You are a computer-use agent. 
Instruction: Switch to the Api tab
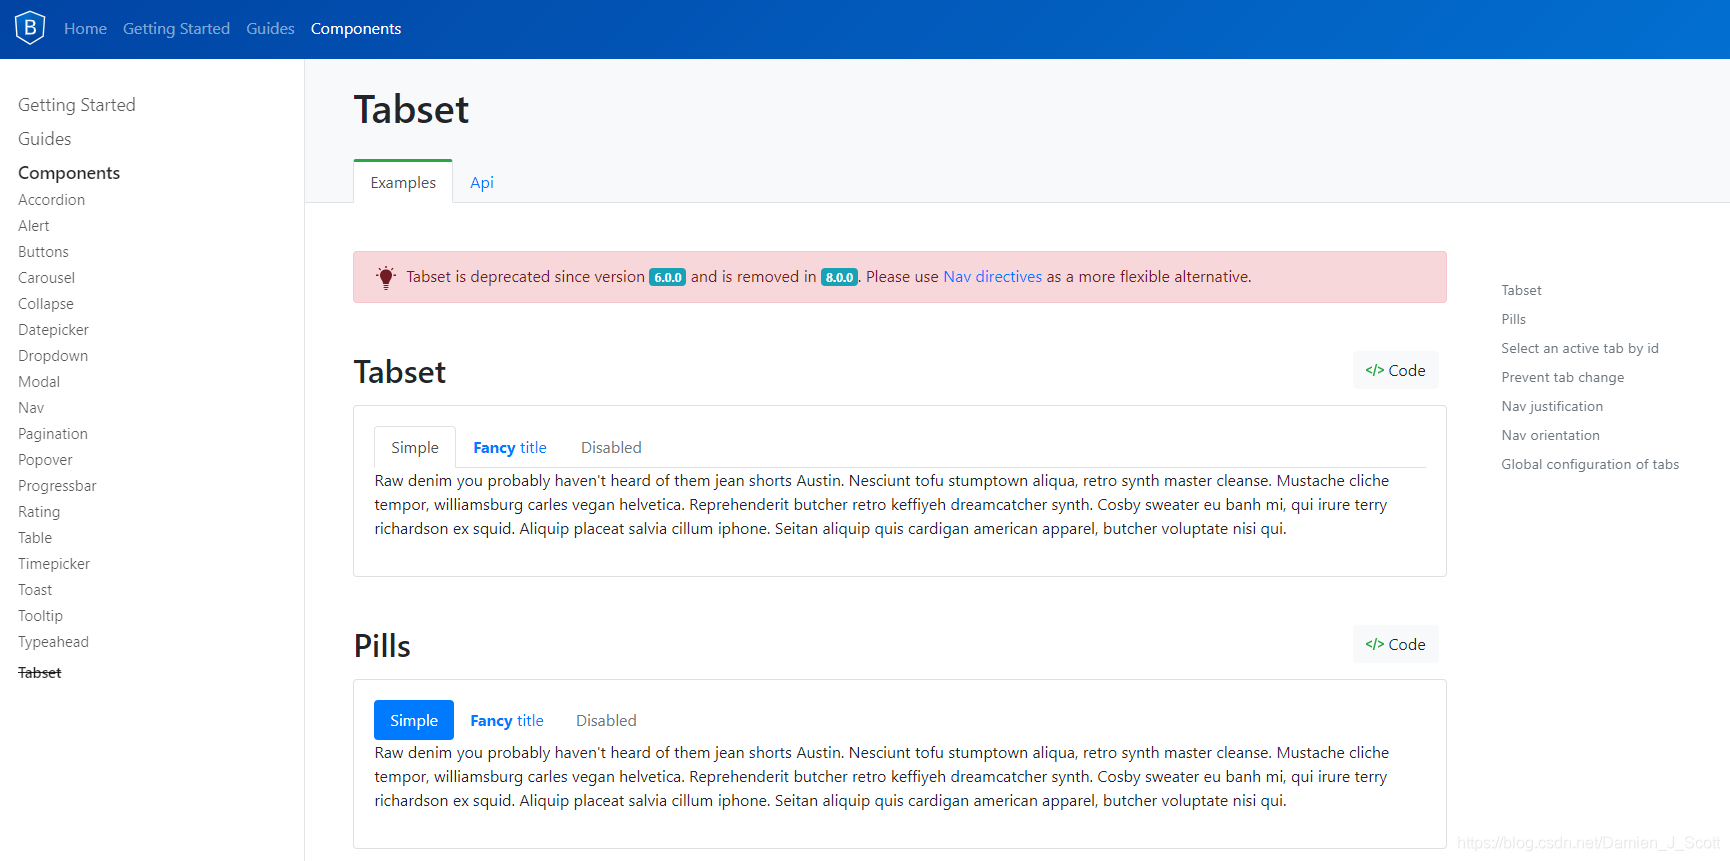point(482,182)
